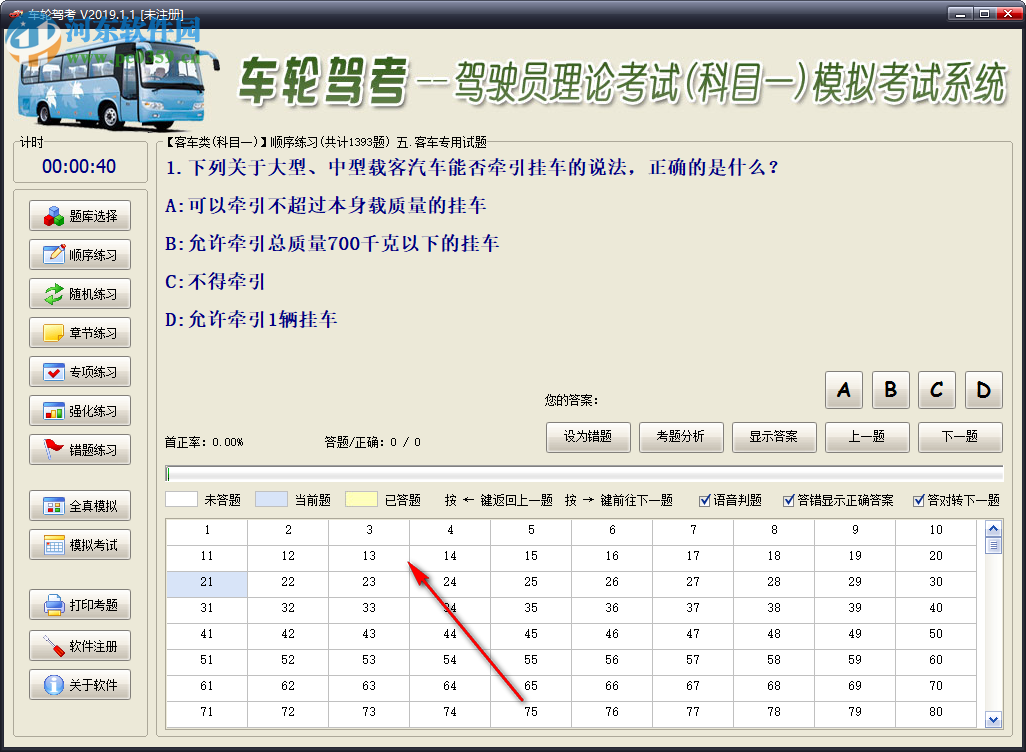Jump to question 71 in grid
1026x752 pixels.
tap(207, 714)
